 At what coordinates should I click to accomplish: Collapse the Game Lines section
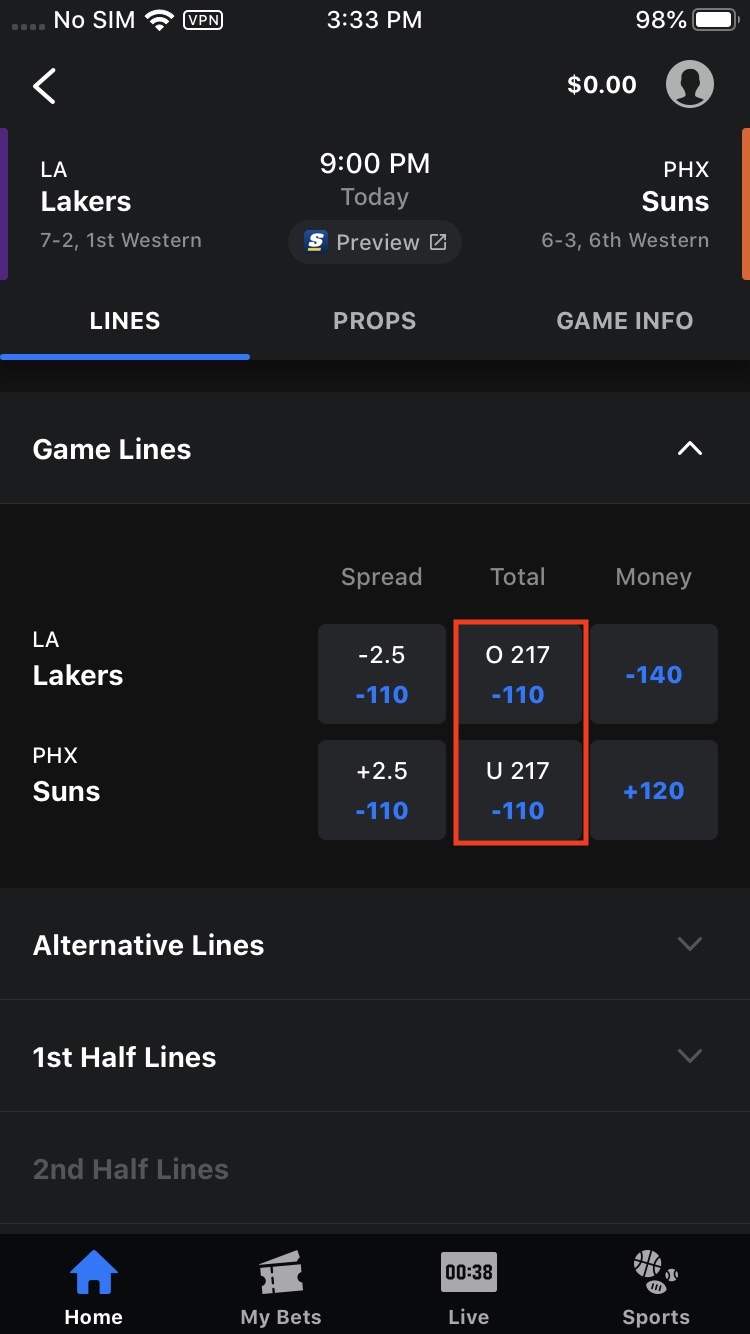pyautogui.click(x=689, y=449)
